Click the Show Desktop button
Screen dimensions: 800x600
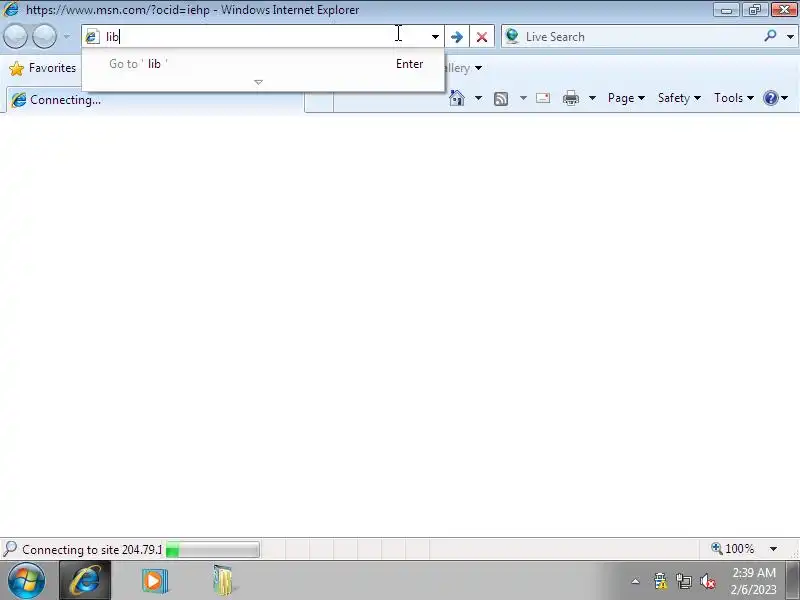click(793, 581)
